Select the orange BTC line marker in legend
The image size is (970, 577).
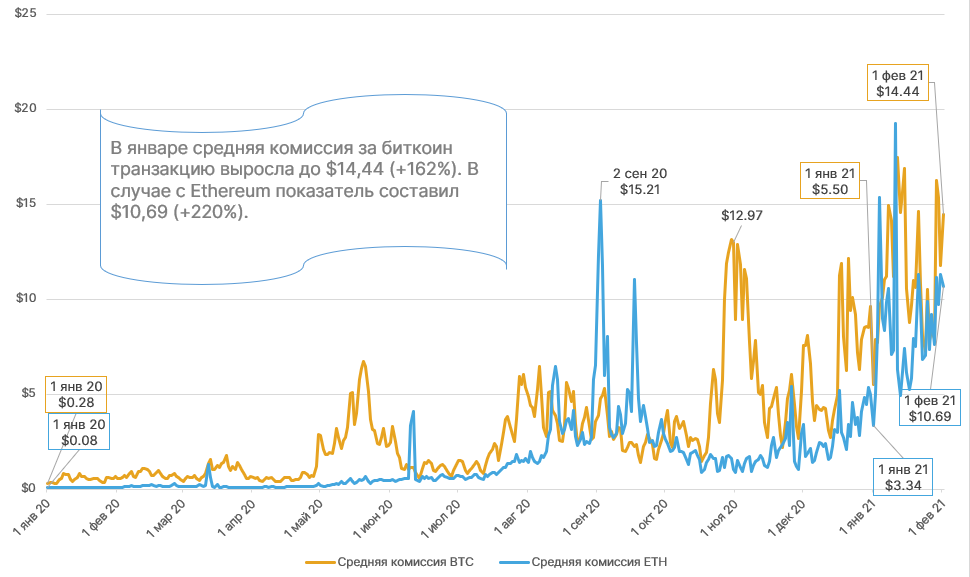tap(316, 561)
